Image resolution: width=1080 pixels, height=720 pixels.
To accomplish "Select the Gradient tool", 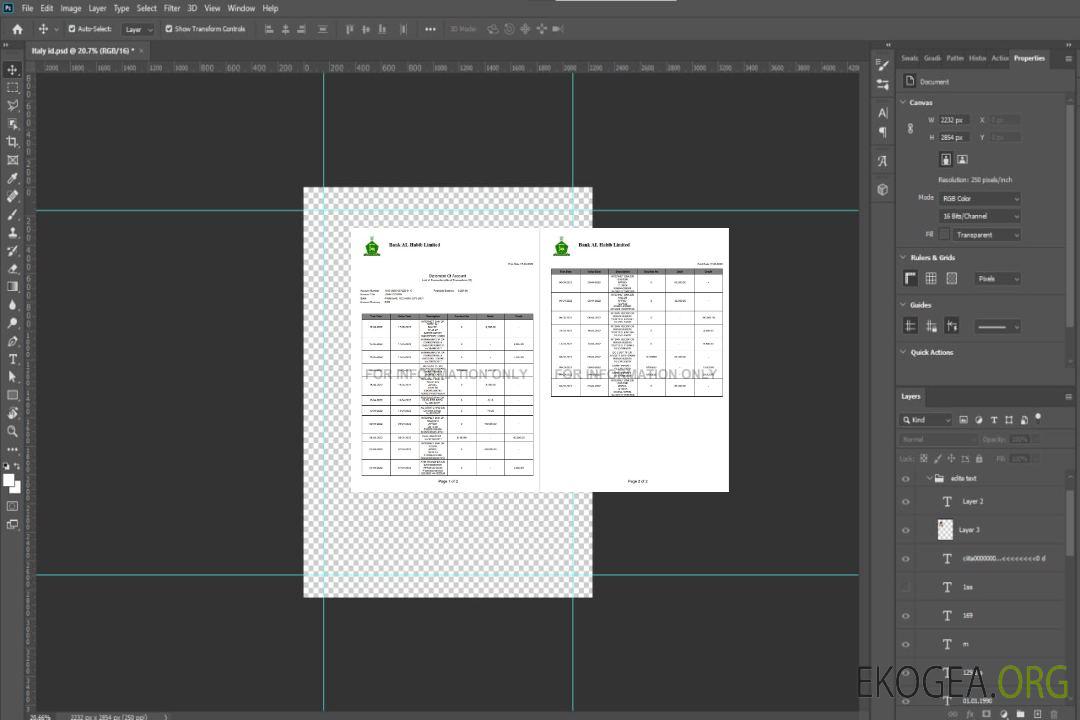I will click(x=12, y=287).
